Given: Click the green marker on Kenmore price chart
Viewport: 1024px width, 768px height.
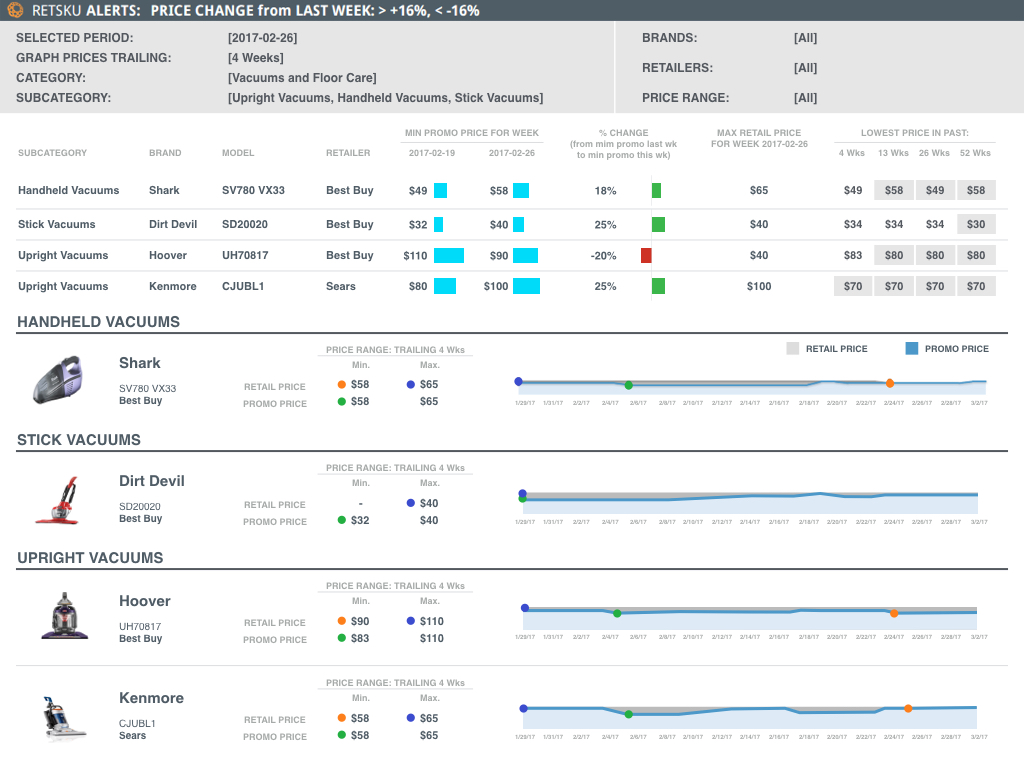Looking at the screenshot, I should tap(628, 714).
